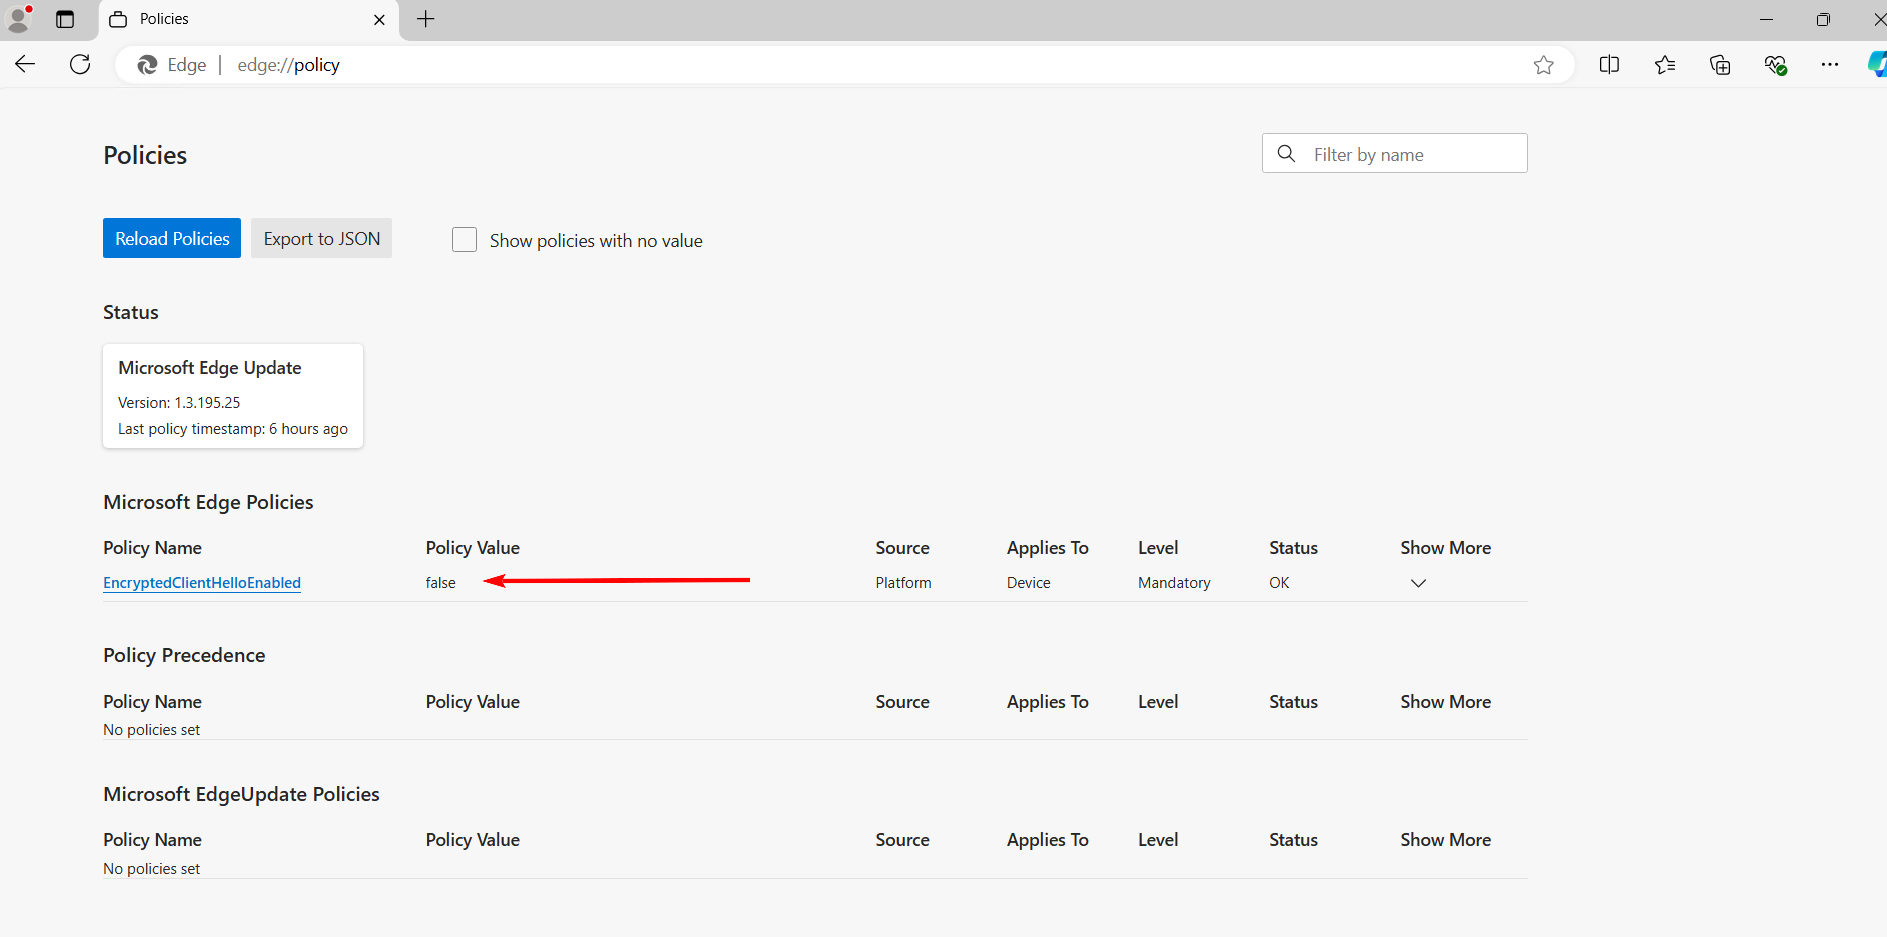The image size is (1887, 937).
Task: Open a new tab with plus
Action: coord(426,19)
